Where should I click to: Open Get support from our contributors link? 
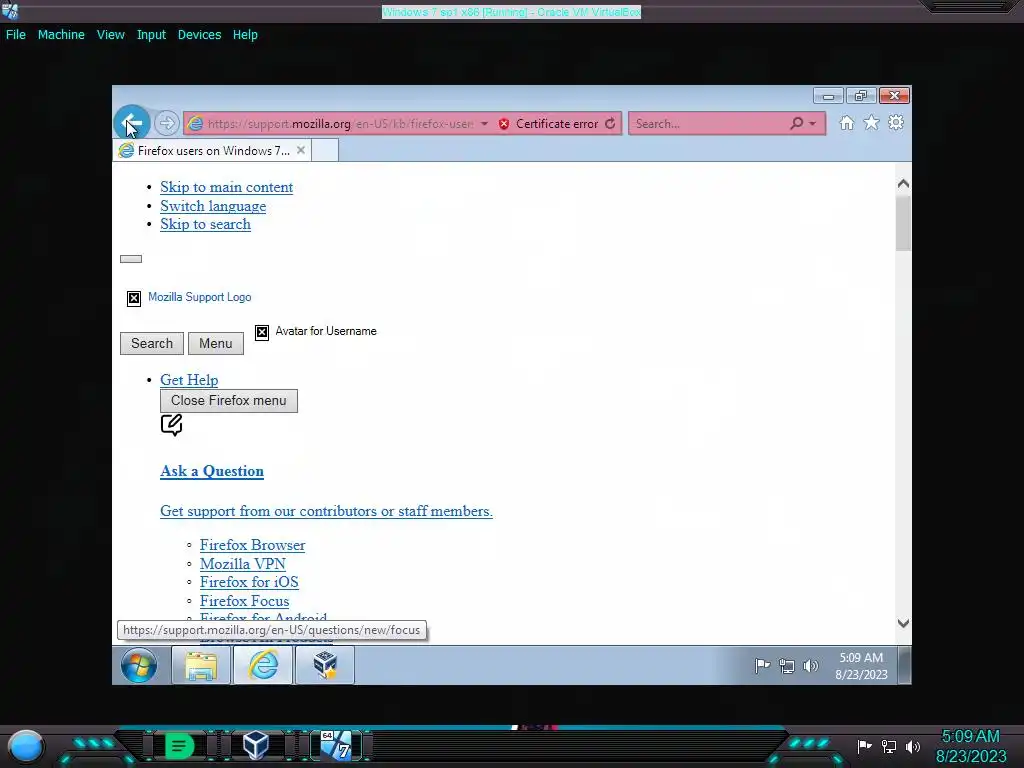point(326,511)
